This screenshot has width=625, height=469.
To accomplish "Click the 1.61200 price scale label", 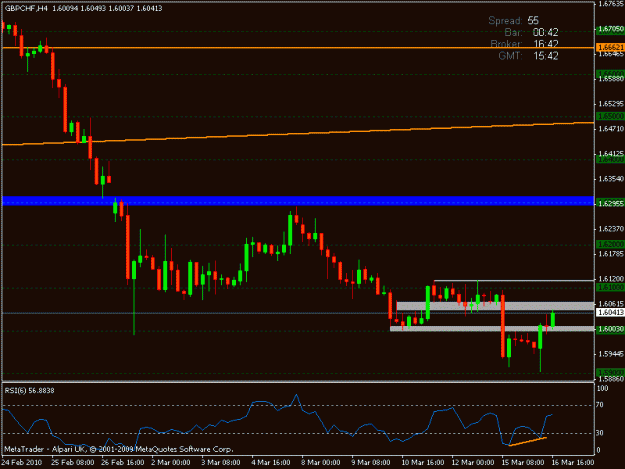I will 611,279.
